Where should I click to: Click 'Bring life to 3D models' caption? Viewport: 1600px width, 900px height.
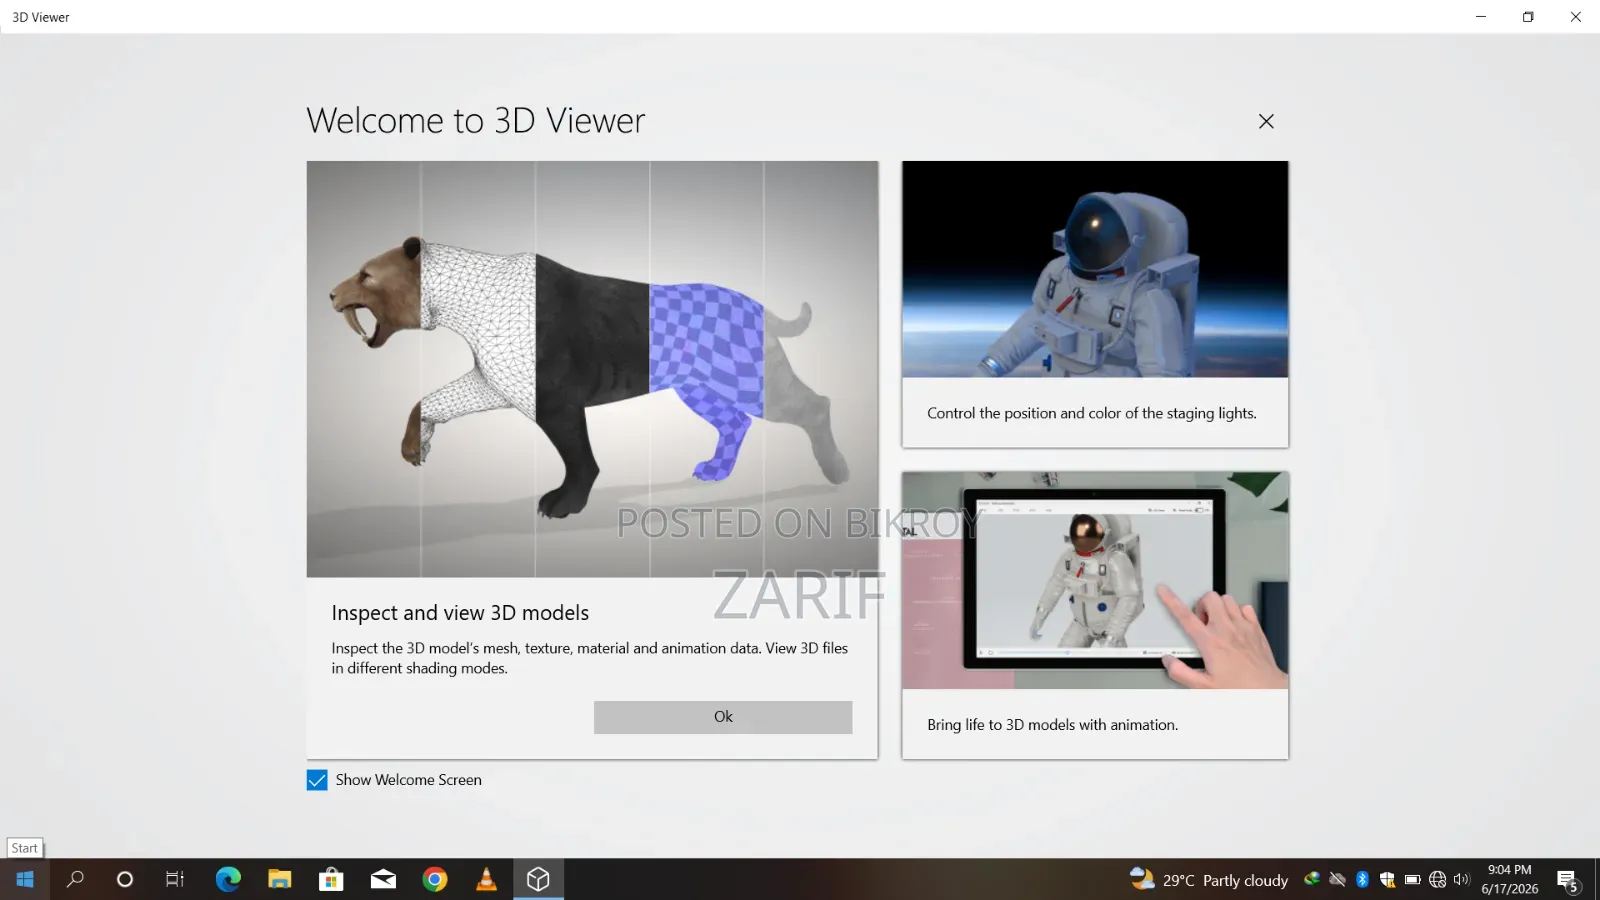click(1052, 725)
